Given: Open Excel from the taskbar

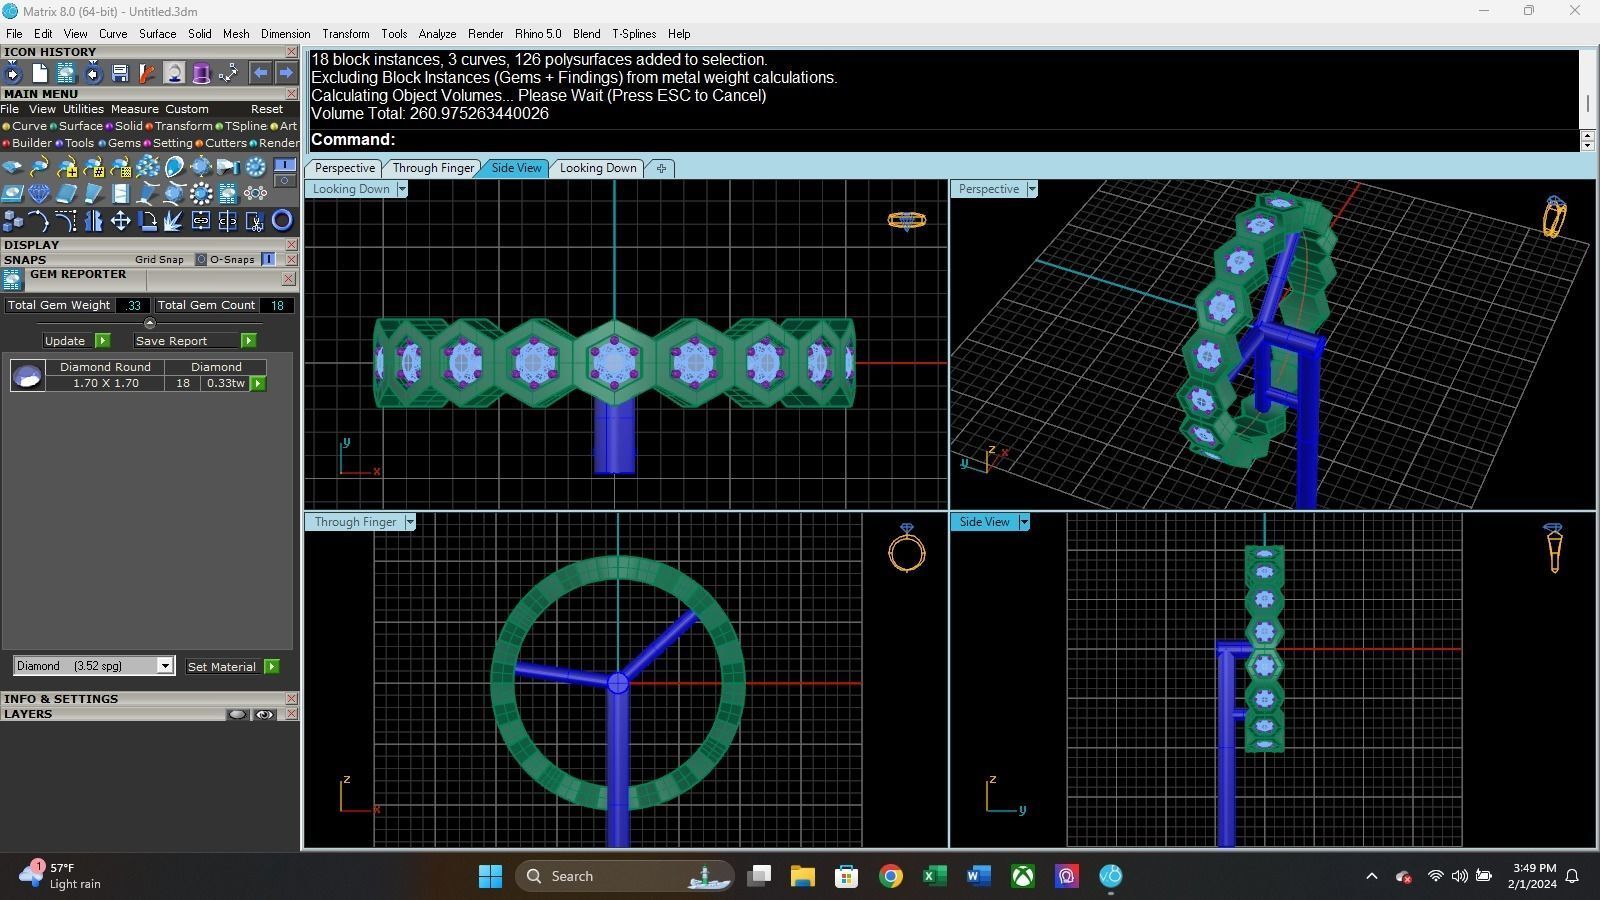Looking at the screenshot, I should point(934,876).
